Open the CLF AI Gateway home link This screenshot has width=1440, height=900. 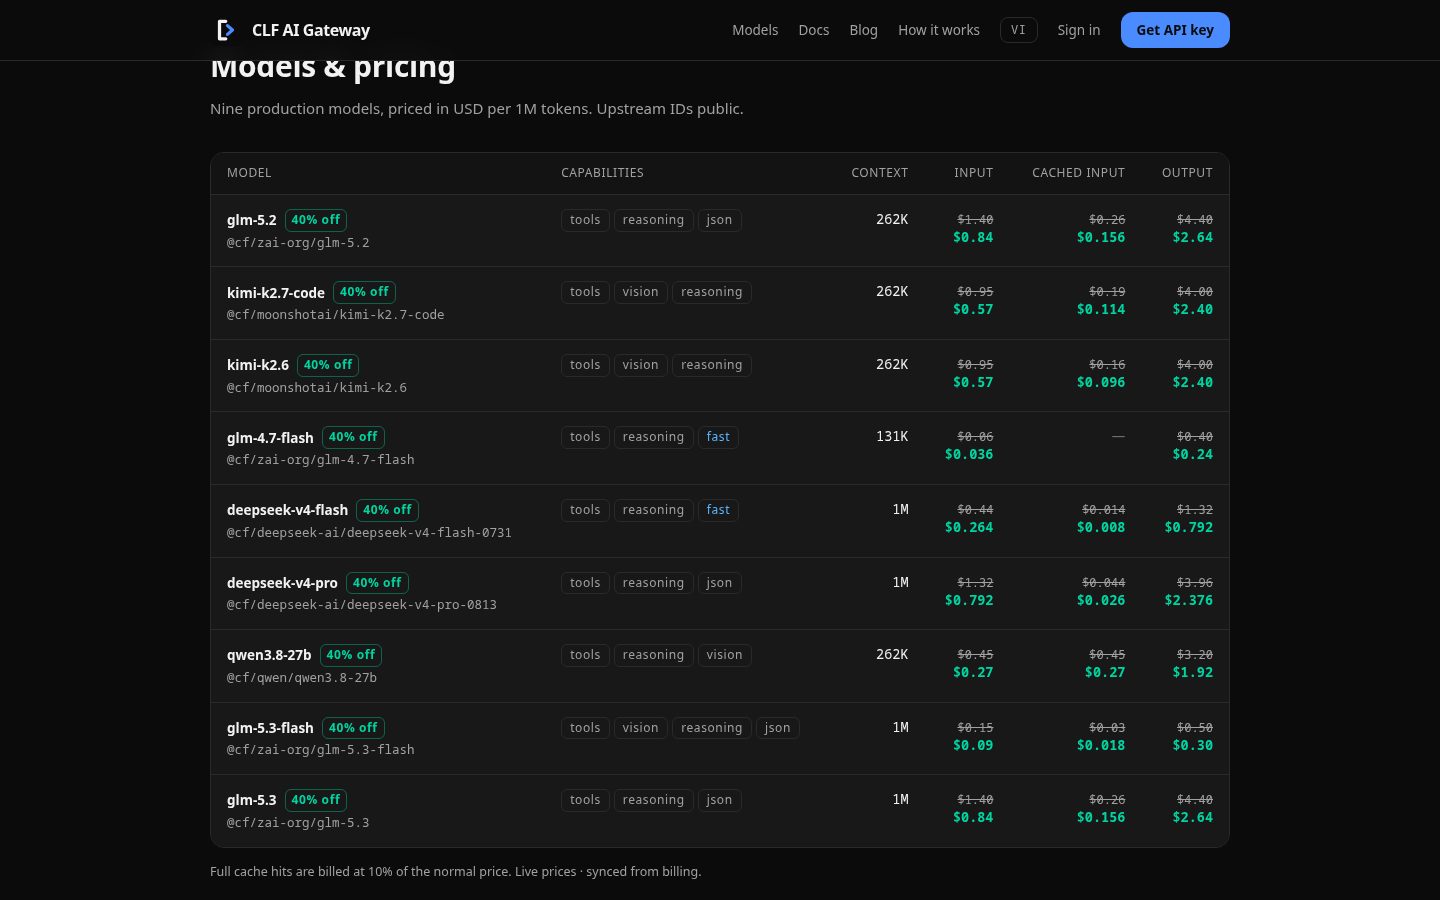pyautogui.click(x=293, y=30)
